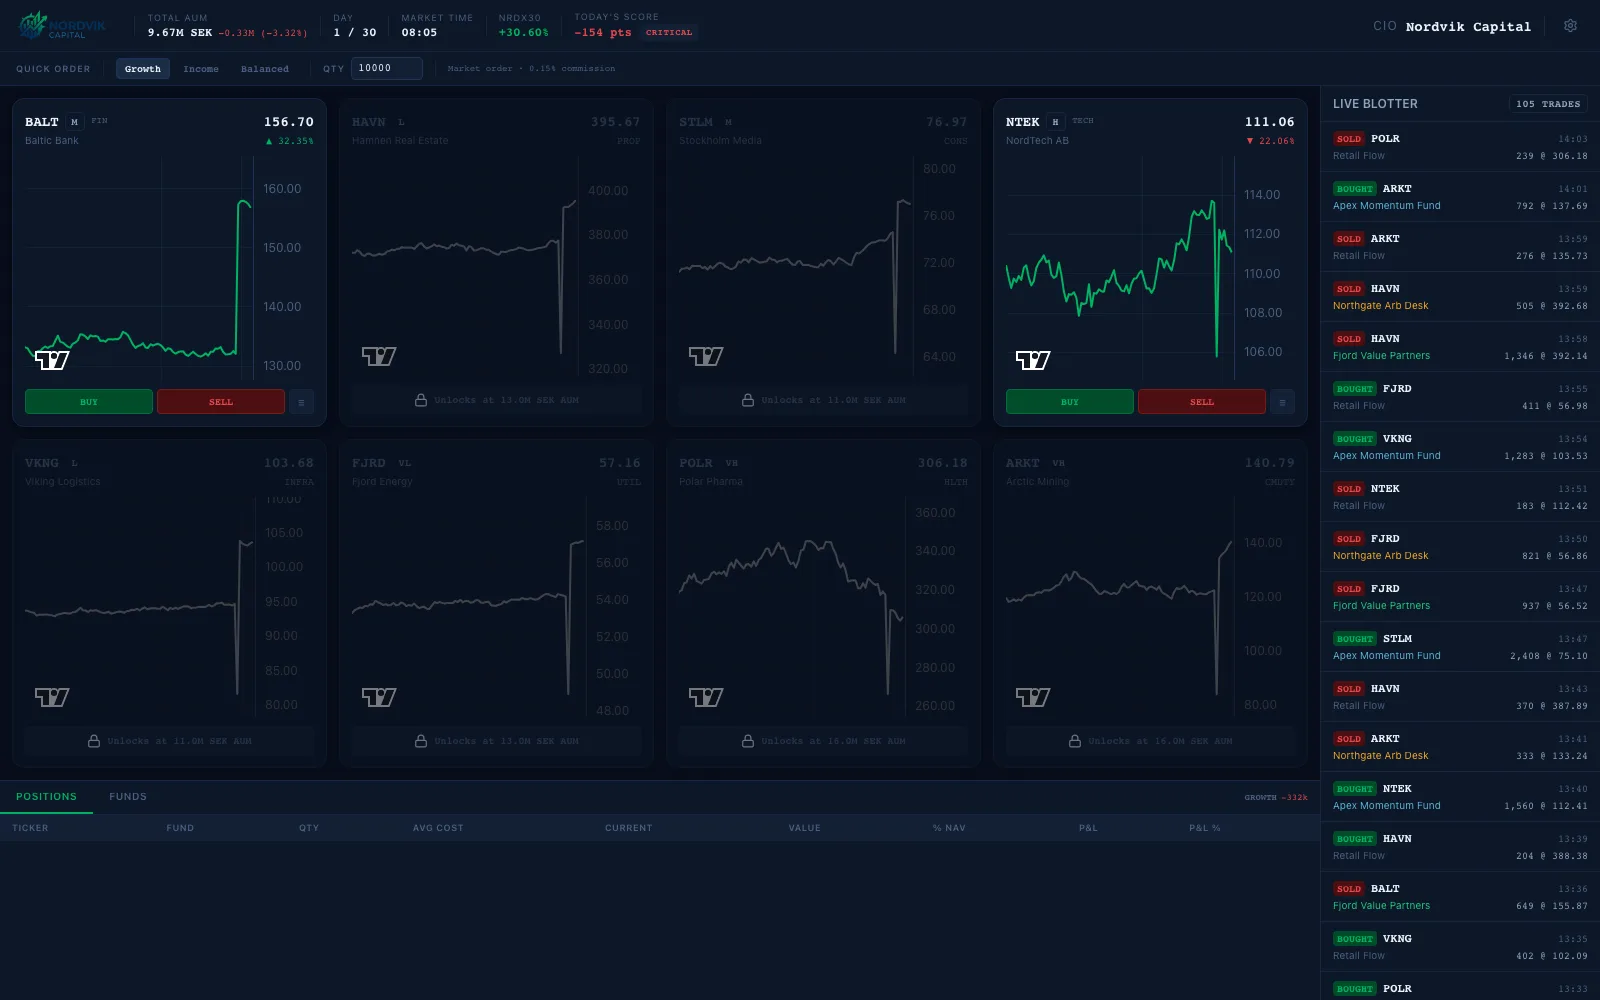Select SOLD NTEK trade at 13:51
1600x1000 pixels.
(x=1460, y=497)
